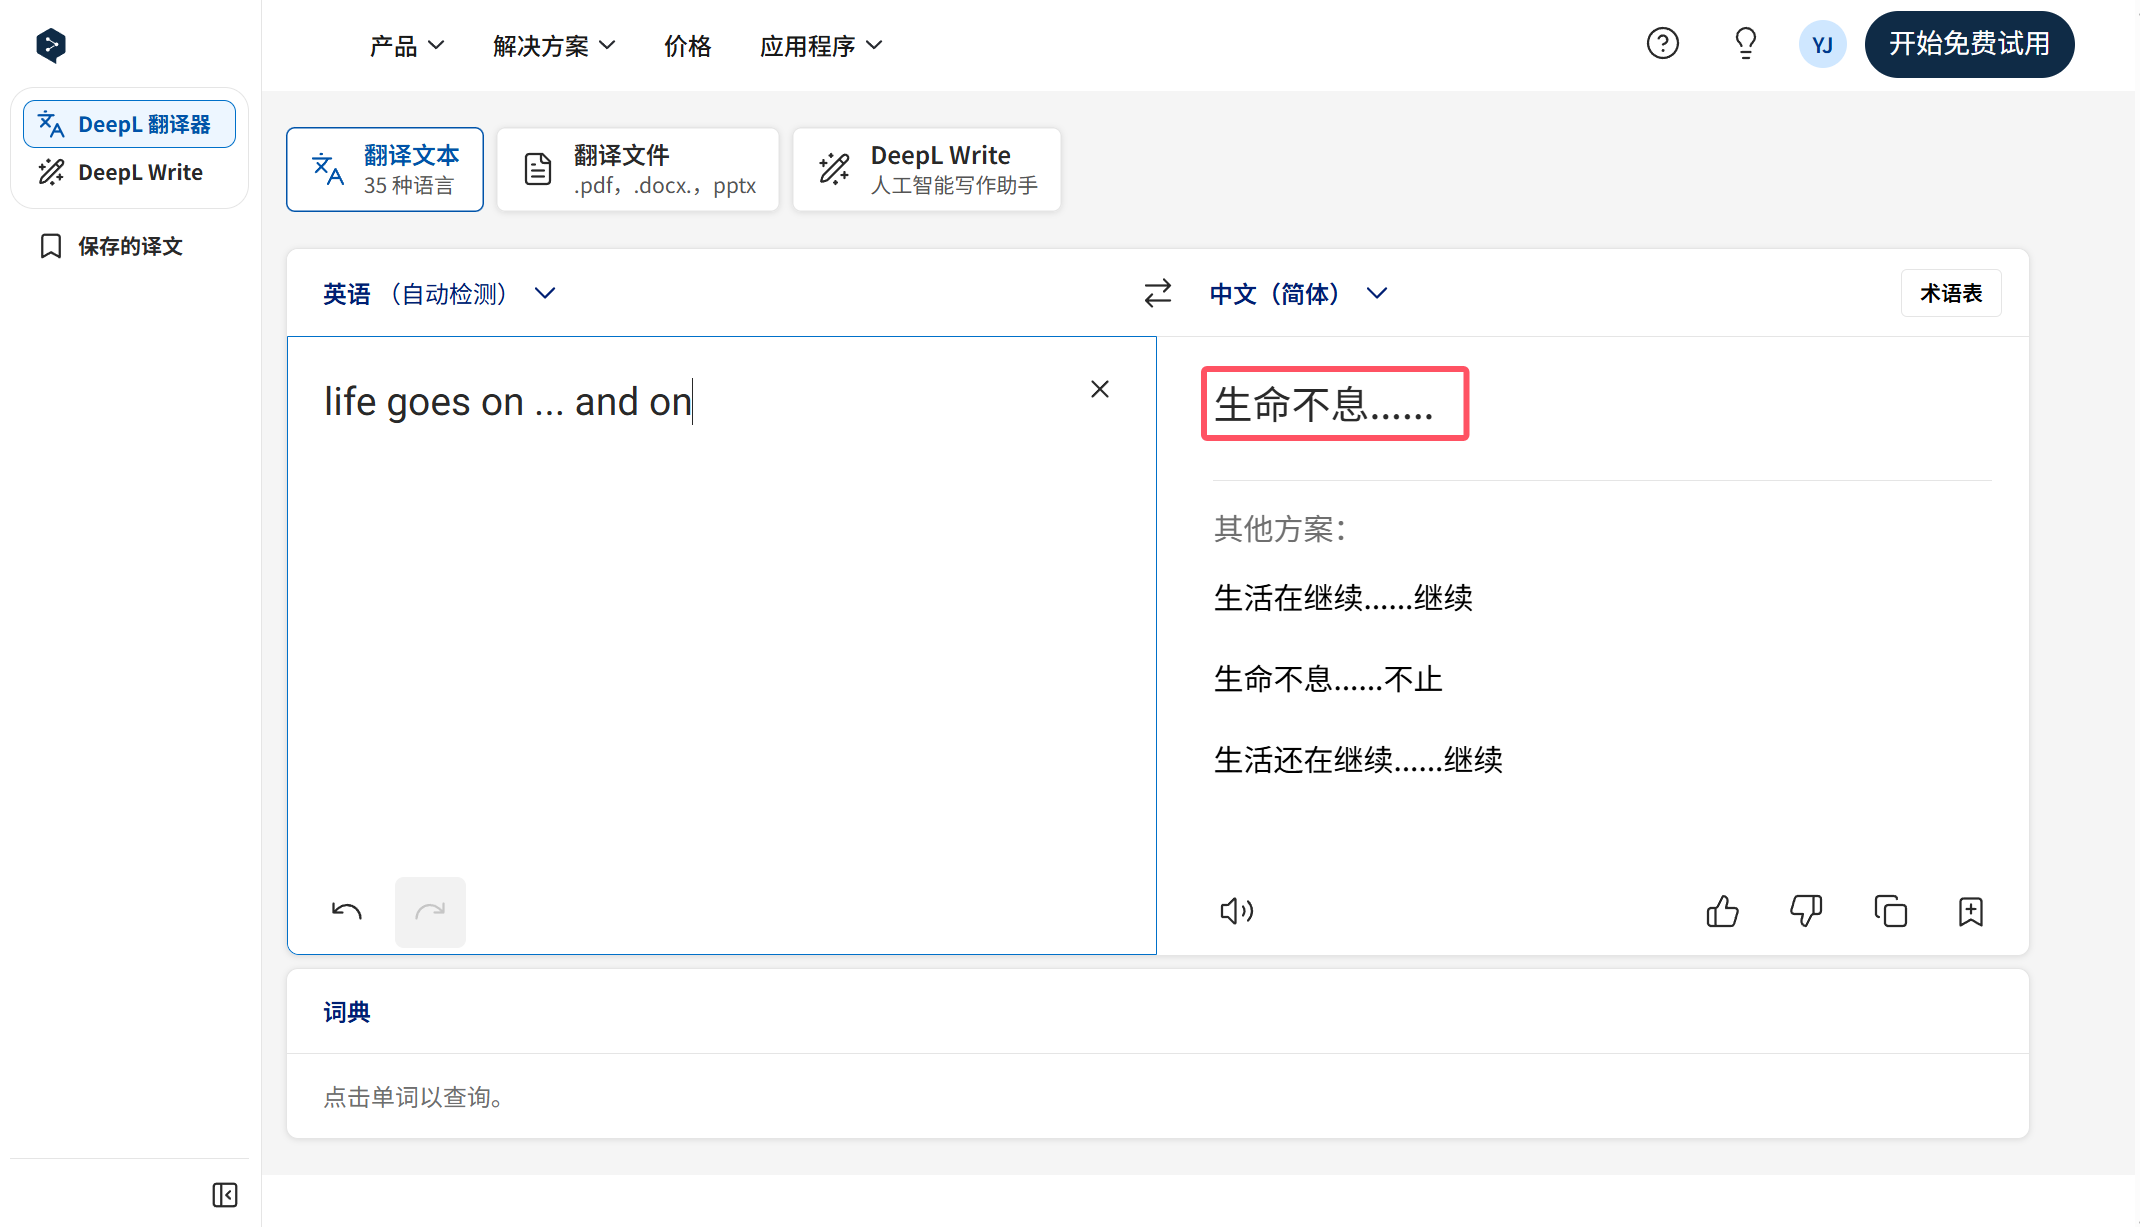Expand the 应用程序 menu

coord(820,45)
